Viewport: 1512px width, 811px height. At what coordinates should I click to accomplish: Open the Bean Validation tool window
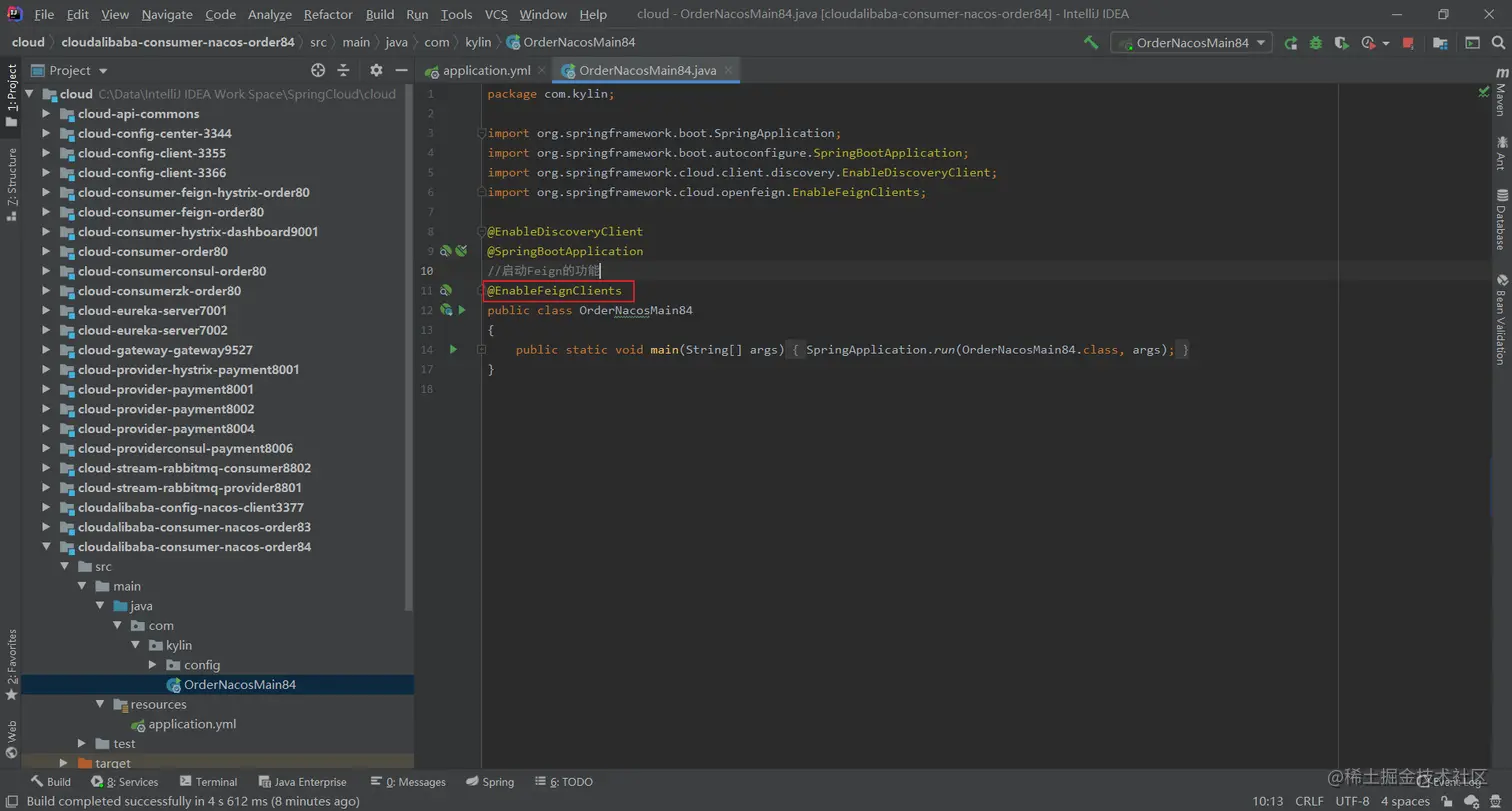1501,320
